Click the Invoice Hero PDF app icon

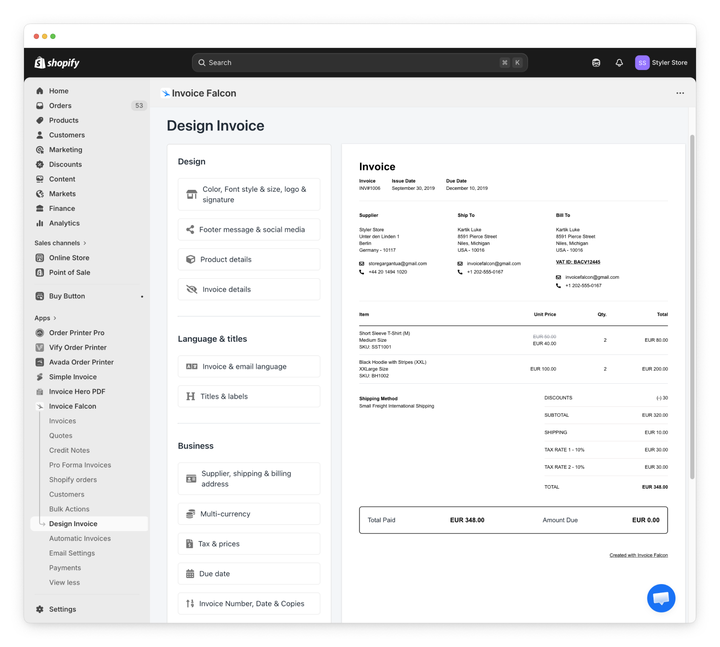[40, 392]
